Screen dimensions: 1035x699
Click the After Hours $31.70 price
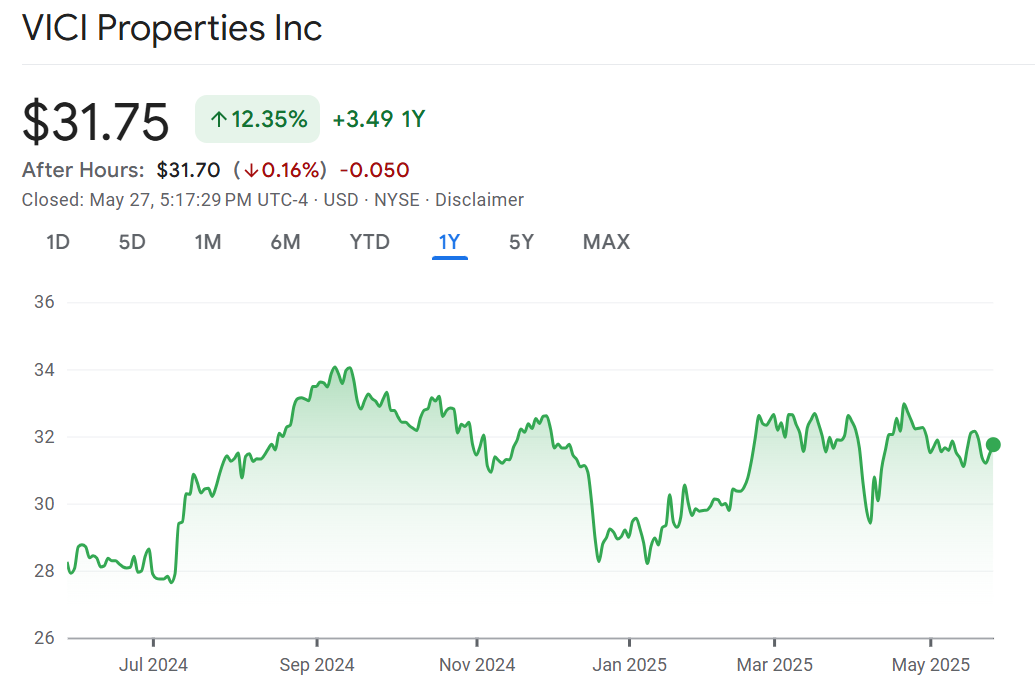[188, 171]
